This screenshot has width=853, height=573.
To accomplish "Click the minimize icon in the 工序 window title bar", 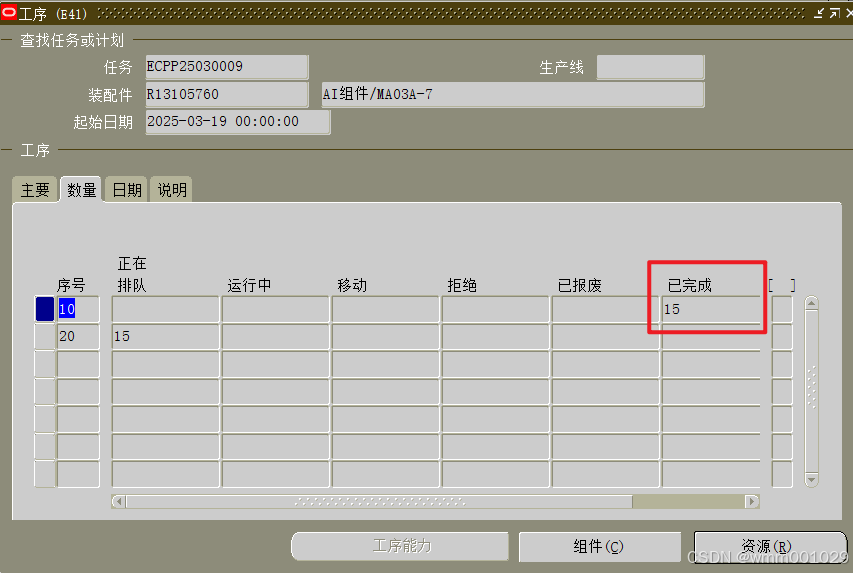I will [x=819, y=13].
